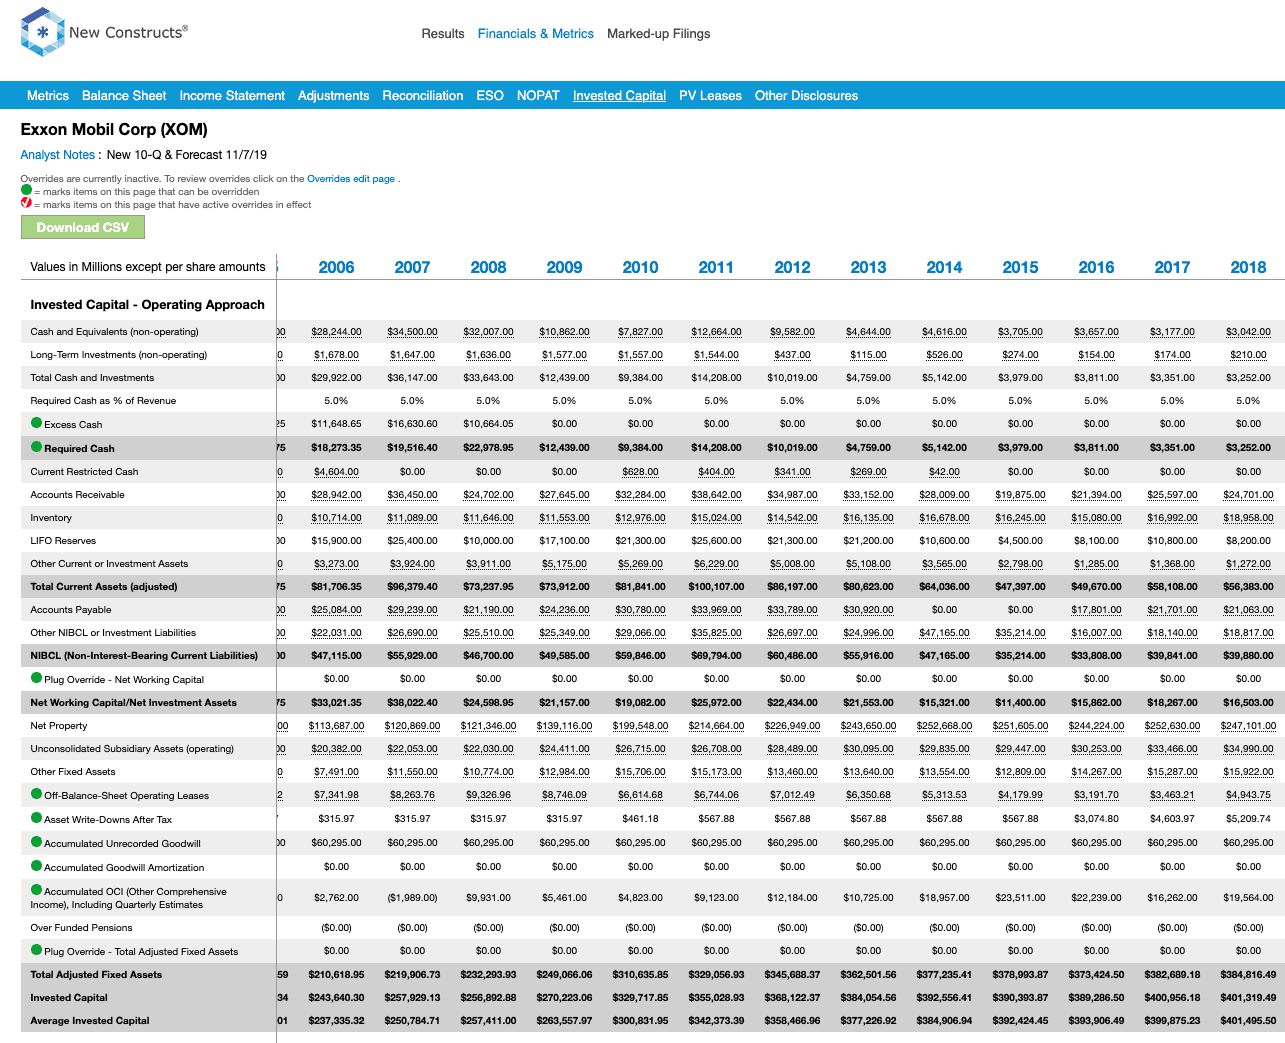Click 2015 Other Current or Investment Assets $2,798.00
Screen dimensions: 1285x1043
[x=1020, y=564]
